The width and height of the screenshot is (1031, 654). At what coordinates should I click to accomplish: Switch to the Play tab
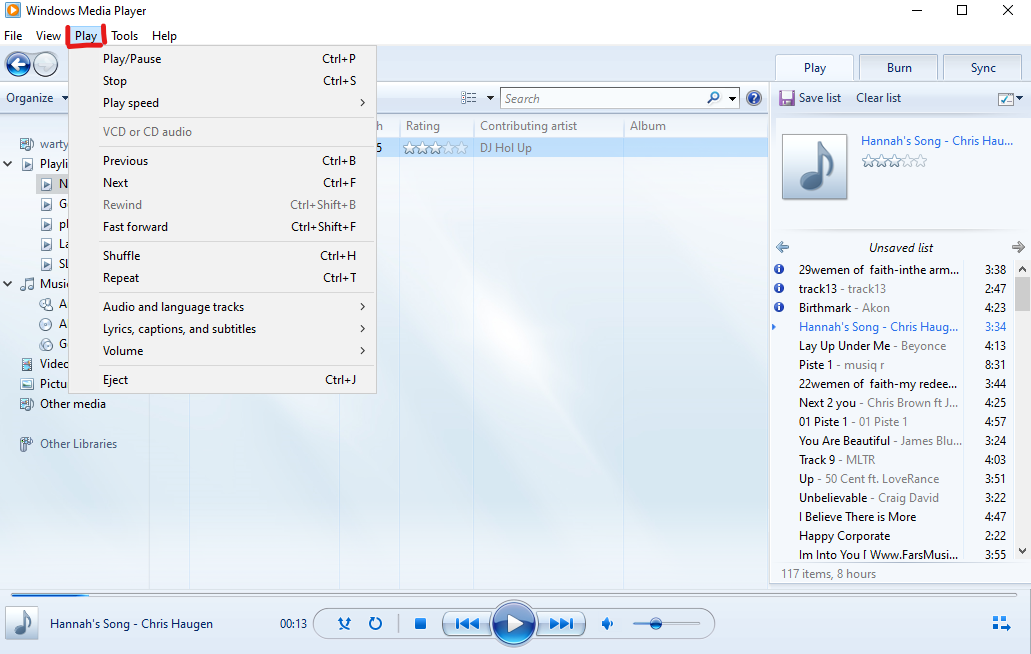coord(815,68)
